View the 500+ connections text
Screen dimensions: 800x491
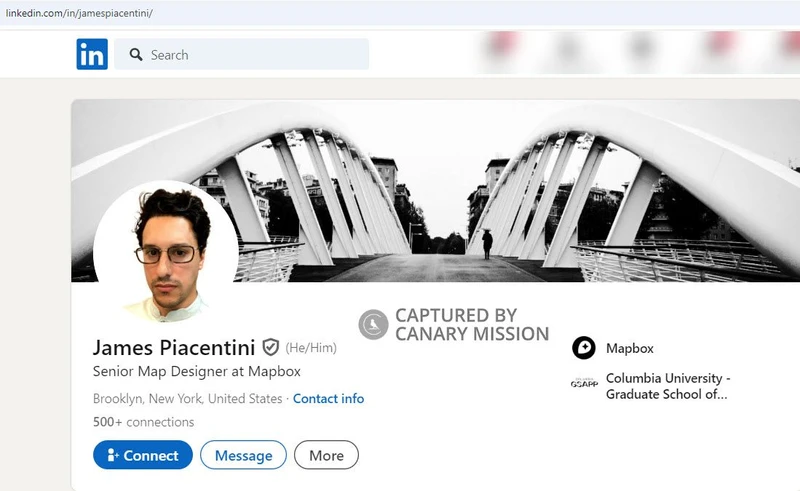point(143,422)
